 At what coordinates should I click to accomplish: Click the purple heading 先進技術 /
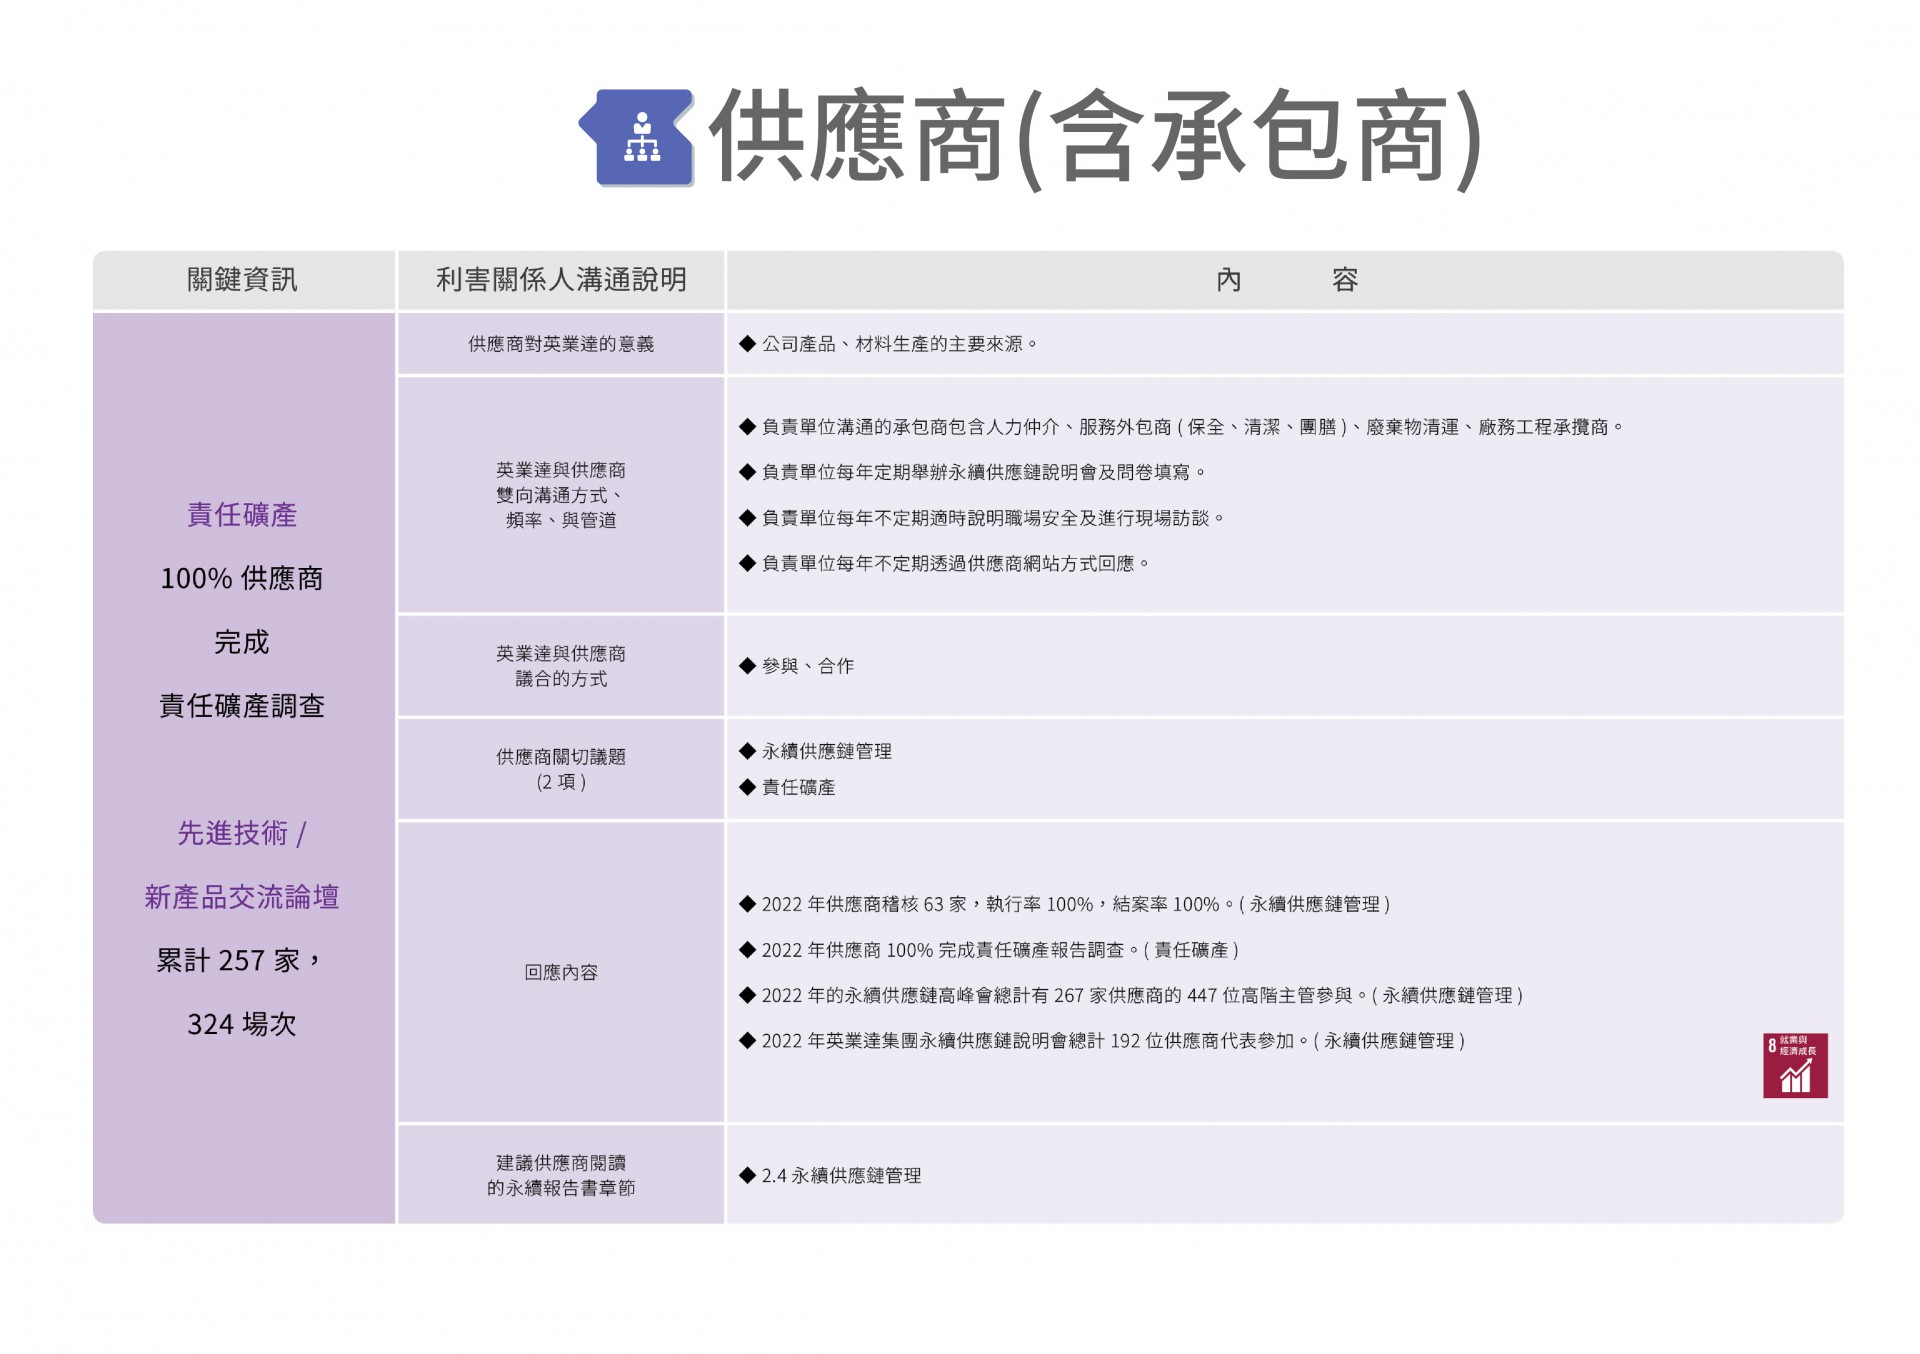242,833
